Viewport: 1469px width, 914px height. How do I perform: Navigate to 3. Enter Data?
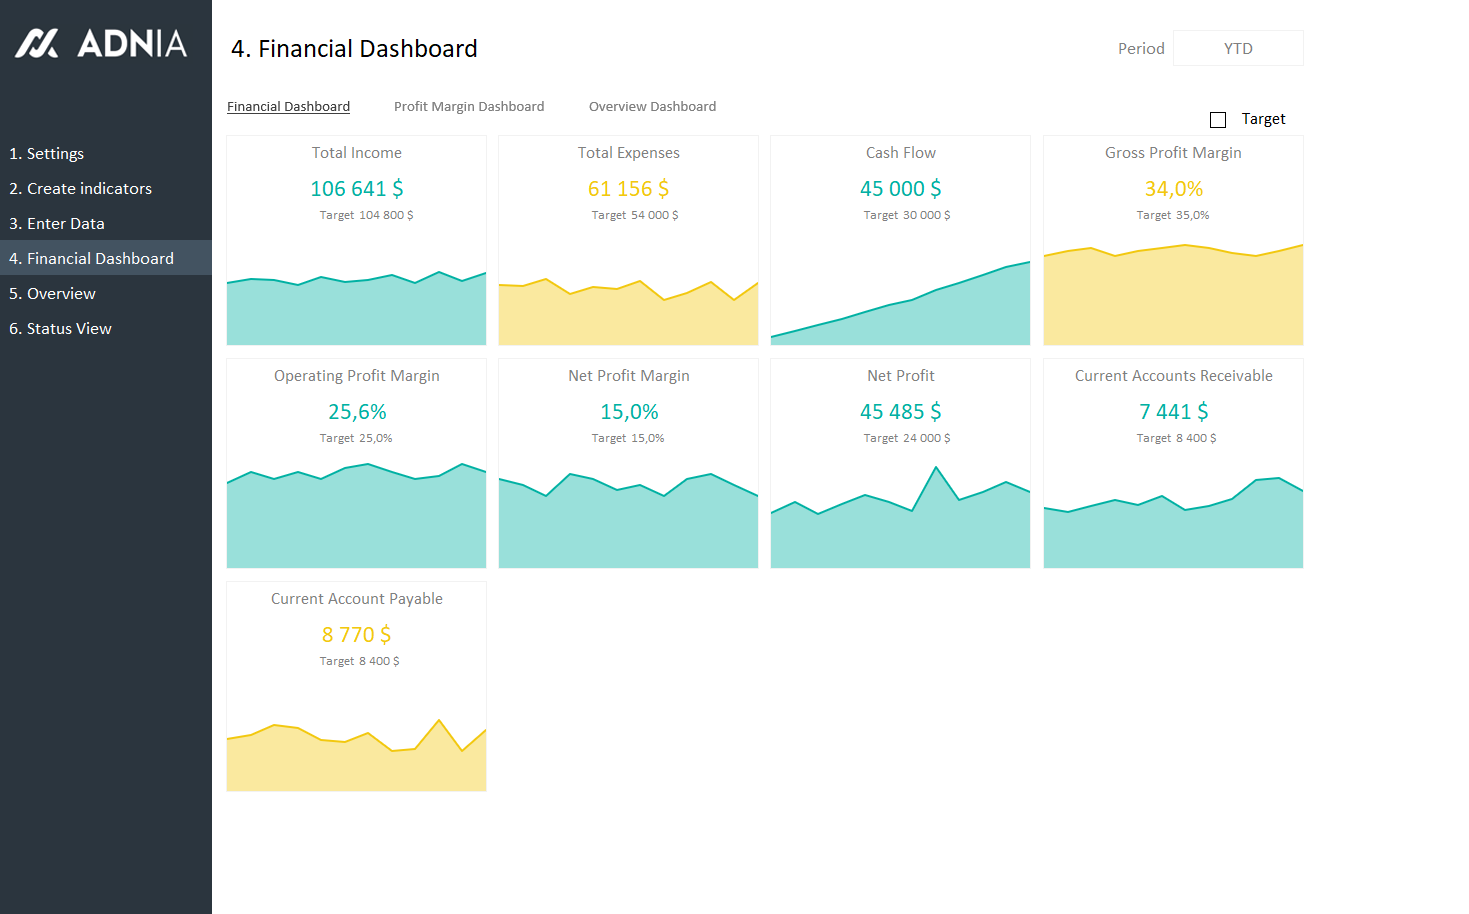(x=57, y=224)
